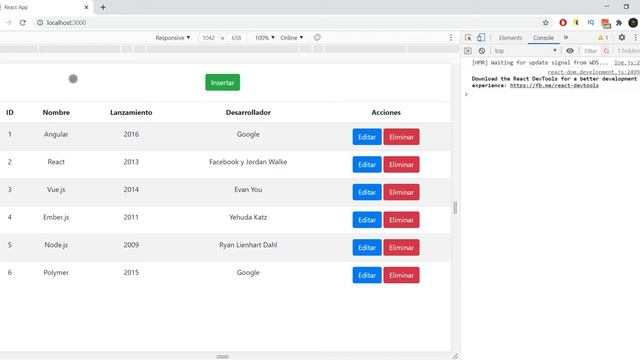This screenshot has width=640, height=360.
Task: Edit the Polymer row
Action: (367, 275)
